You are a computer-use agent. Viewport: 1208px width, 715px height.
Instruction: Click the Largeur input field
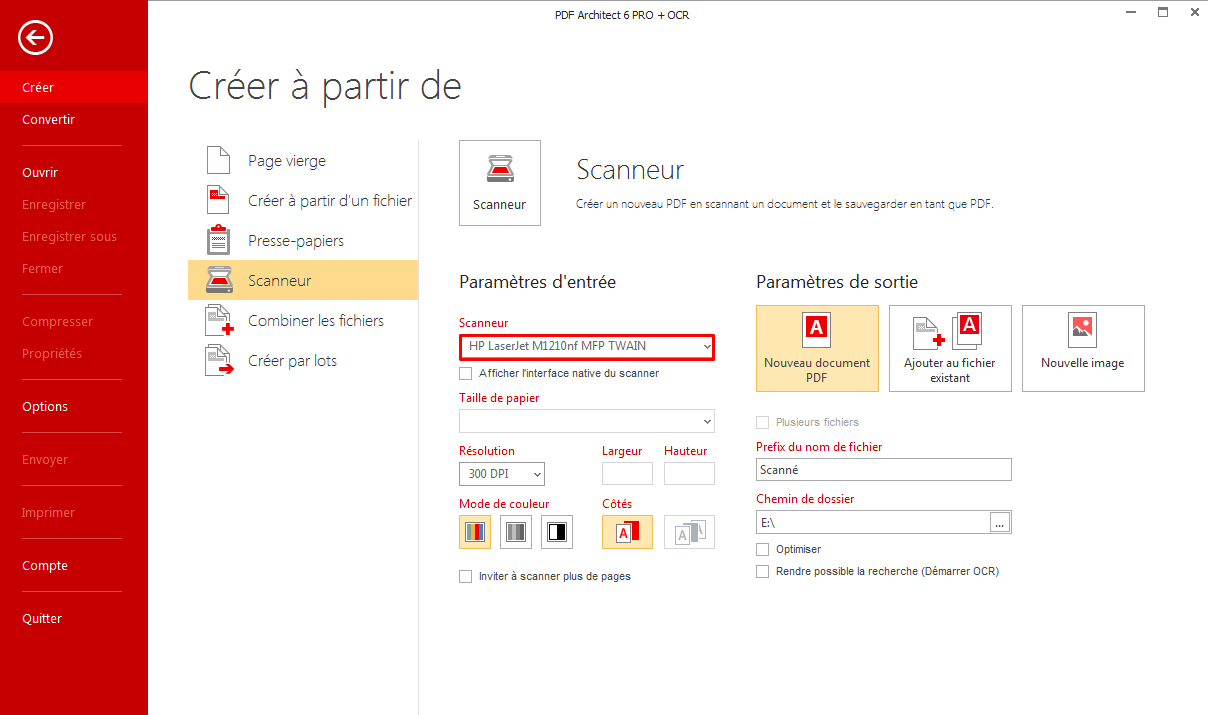point(627,474)
